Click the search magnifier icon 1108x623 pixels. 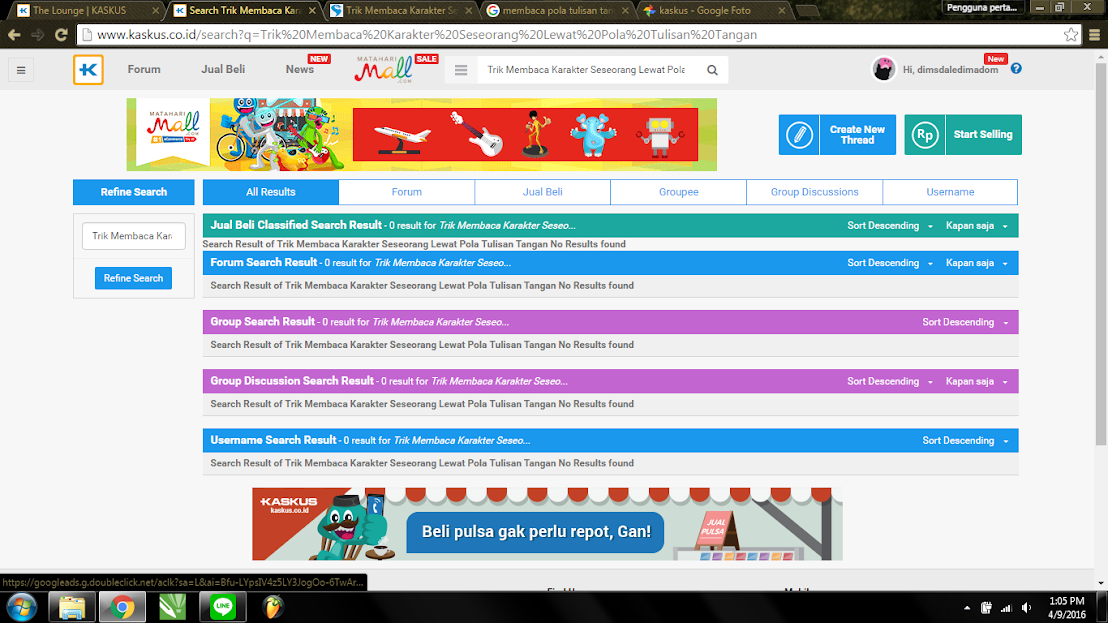(x=712, y=70)
